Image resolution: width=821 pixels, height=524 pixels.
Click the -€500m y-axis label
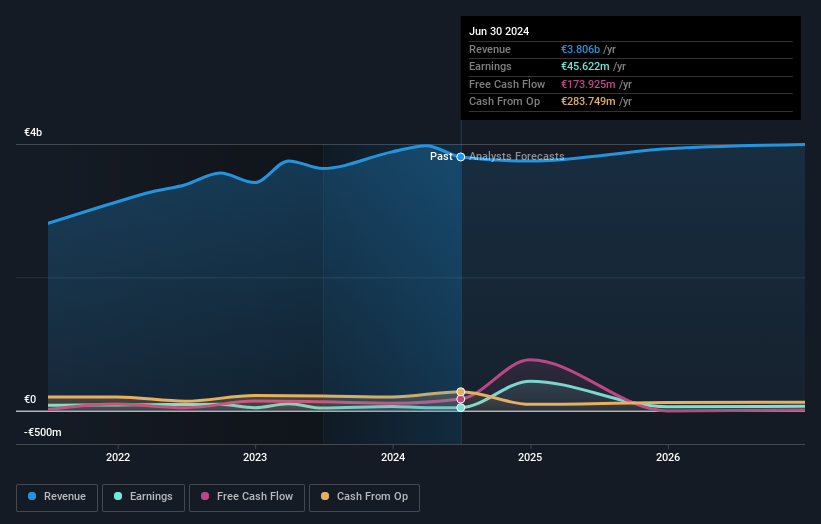[42, 432]
